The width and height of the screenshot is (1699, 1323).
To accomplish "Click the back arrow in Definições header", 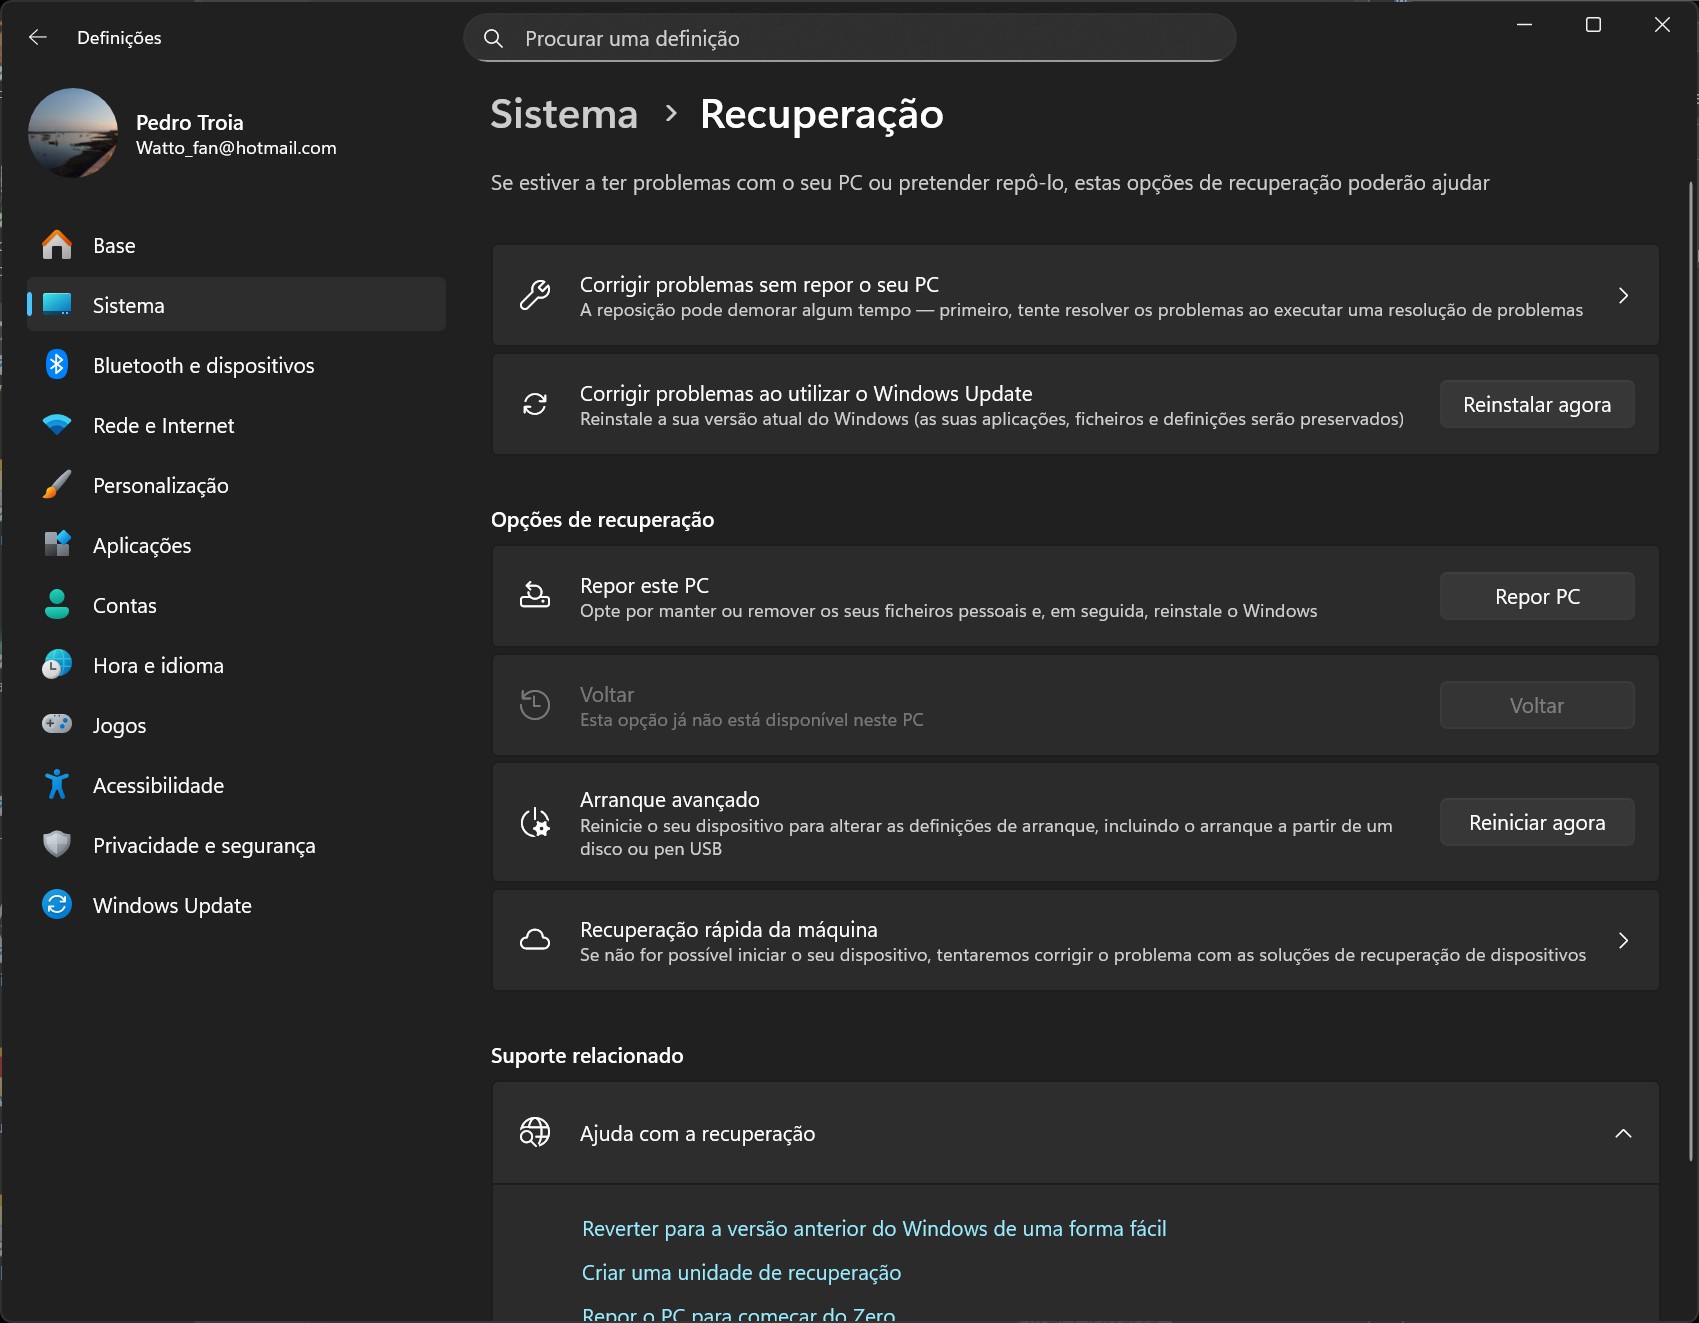I will tap(38, 38).
